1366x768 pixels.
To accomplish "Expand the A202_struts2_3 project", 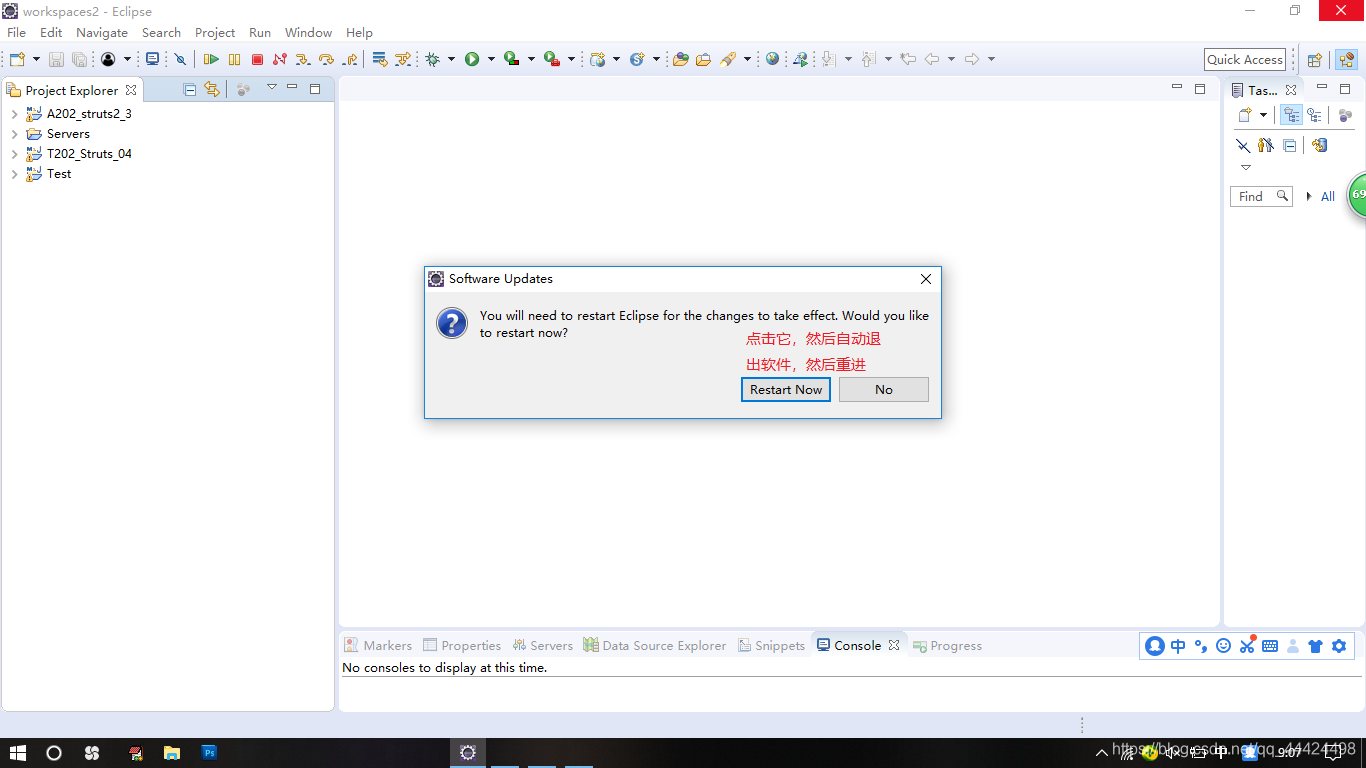I will coord(14,114).
